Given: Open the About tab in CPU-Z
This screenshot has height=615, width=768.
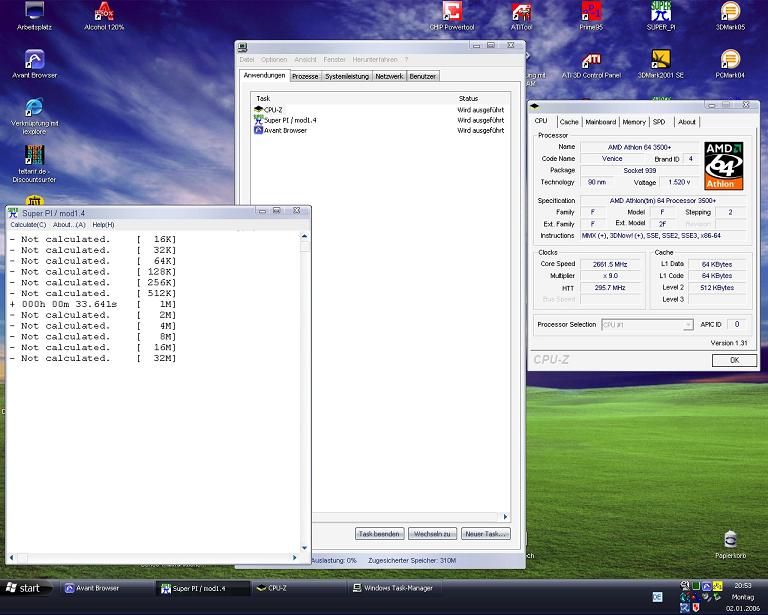Looking at the screenshot, I should [687, 122].
